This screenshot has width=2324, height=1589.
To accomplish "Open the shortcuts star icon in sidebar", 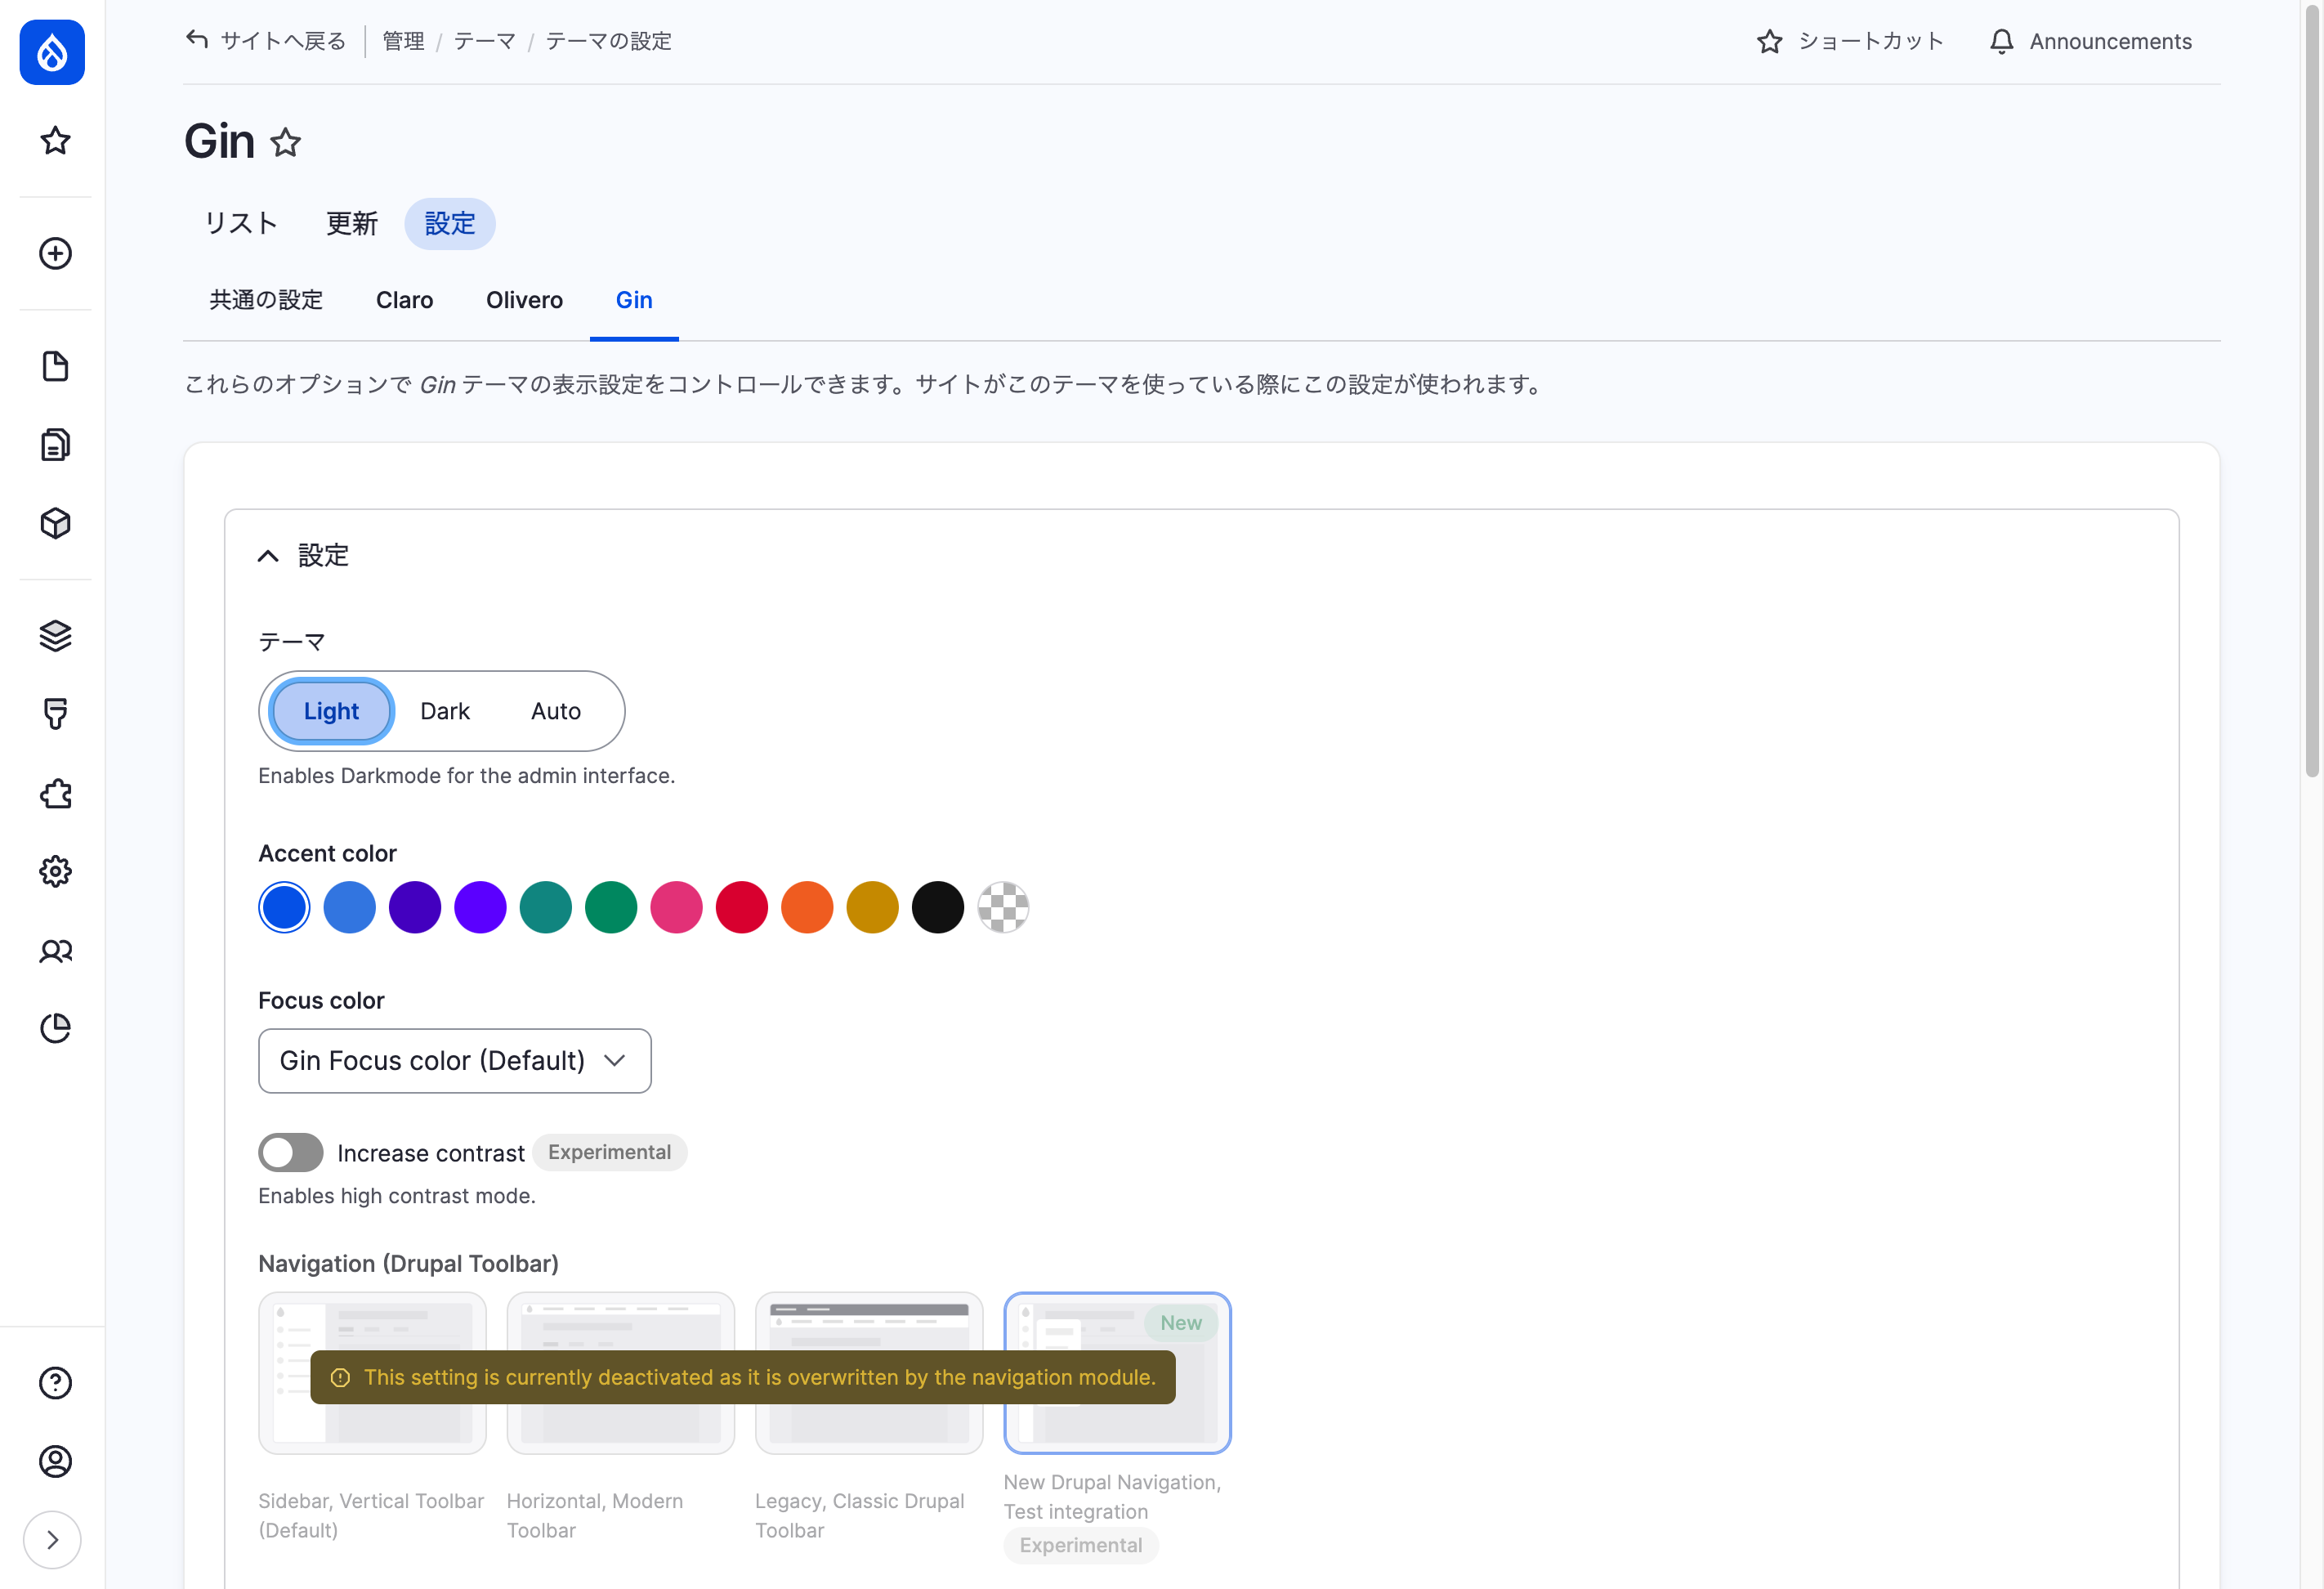I will [55, 141].
